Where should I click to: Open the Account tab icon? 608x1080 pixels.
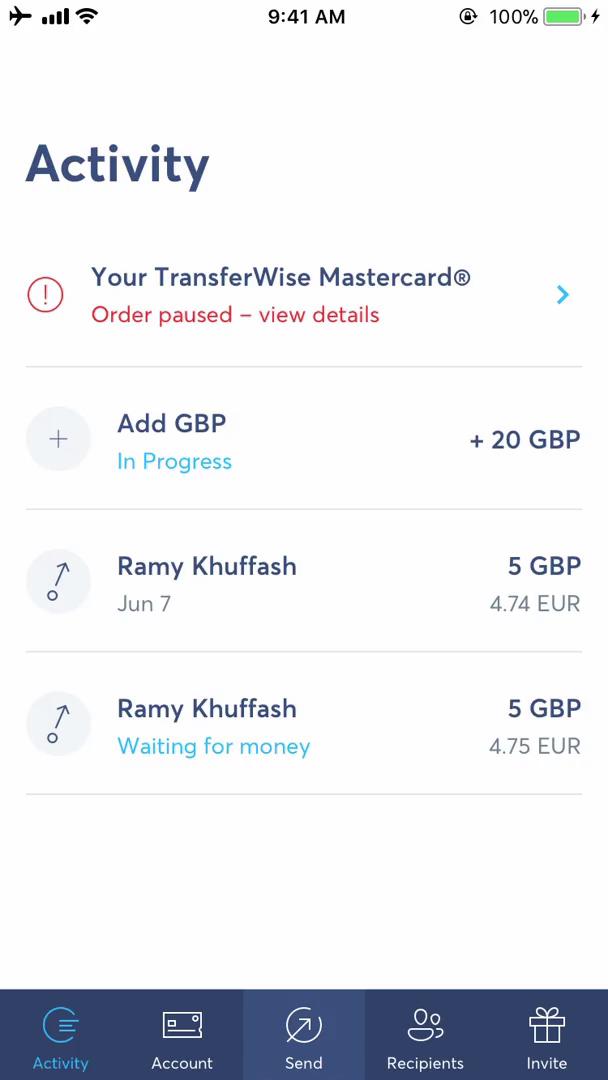182,1022
